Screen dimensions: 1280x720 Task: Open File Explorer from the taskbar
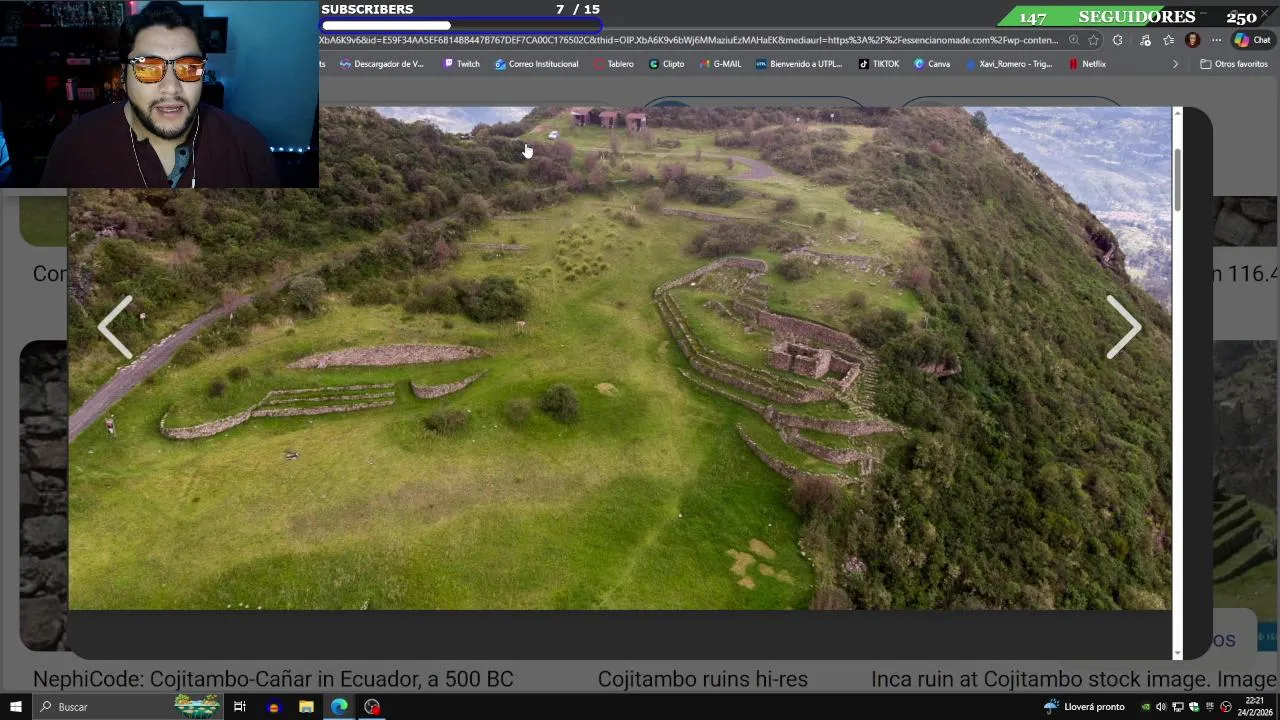click(x=306, y=707)
